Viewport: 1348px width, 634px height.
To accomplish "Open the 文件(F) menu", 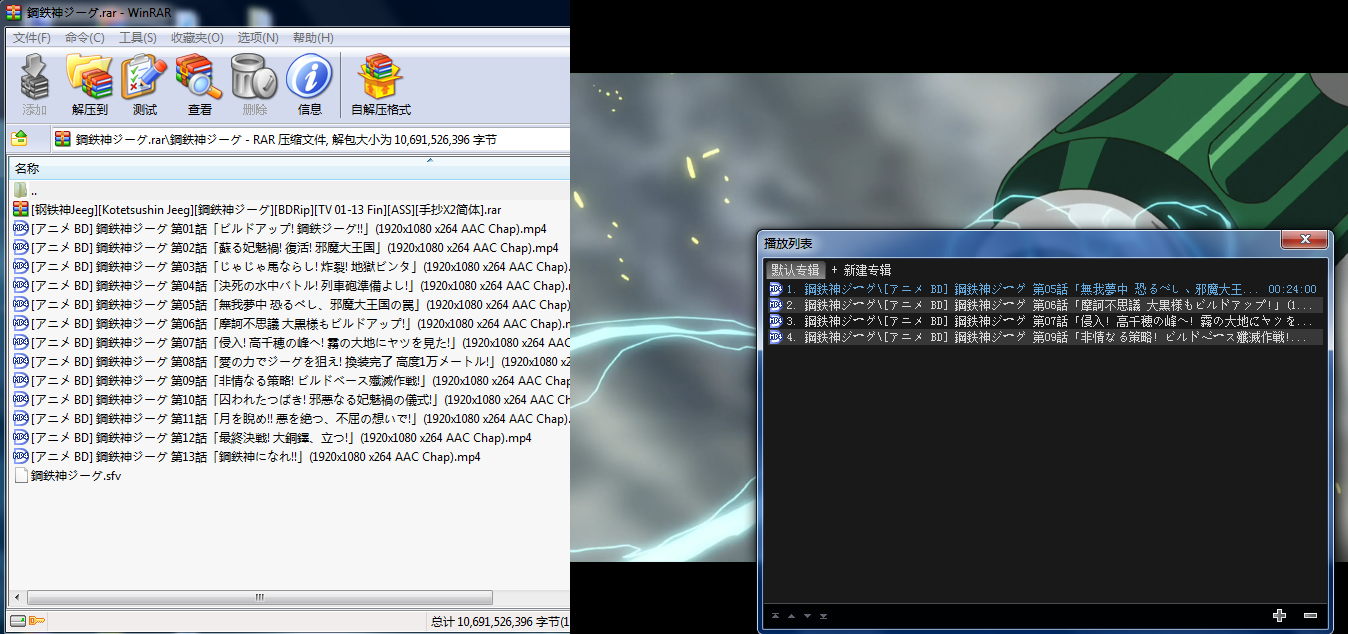I will 31,38.
